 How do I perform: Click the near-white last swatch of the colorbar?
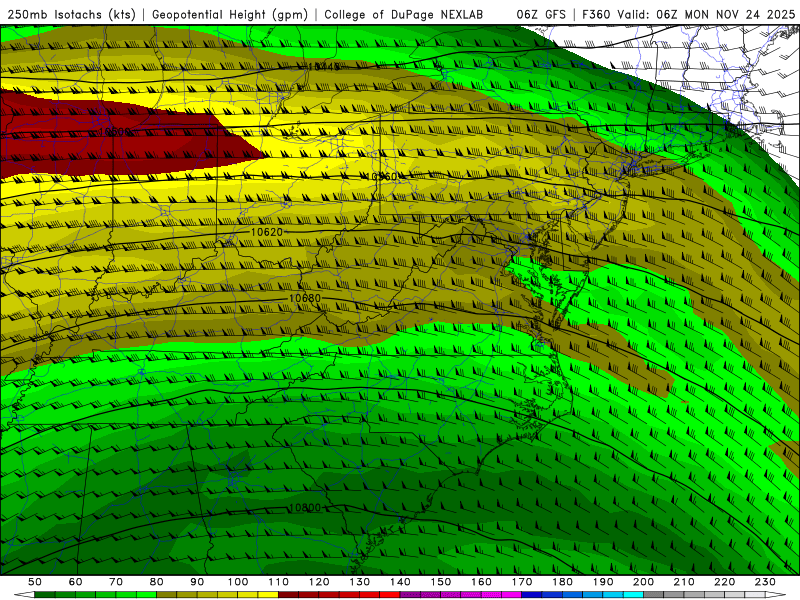pyautogui.click(x=755, y=595)
